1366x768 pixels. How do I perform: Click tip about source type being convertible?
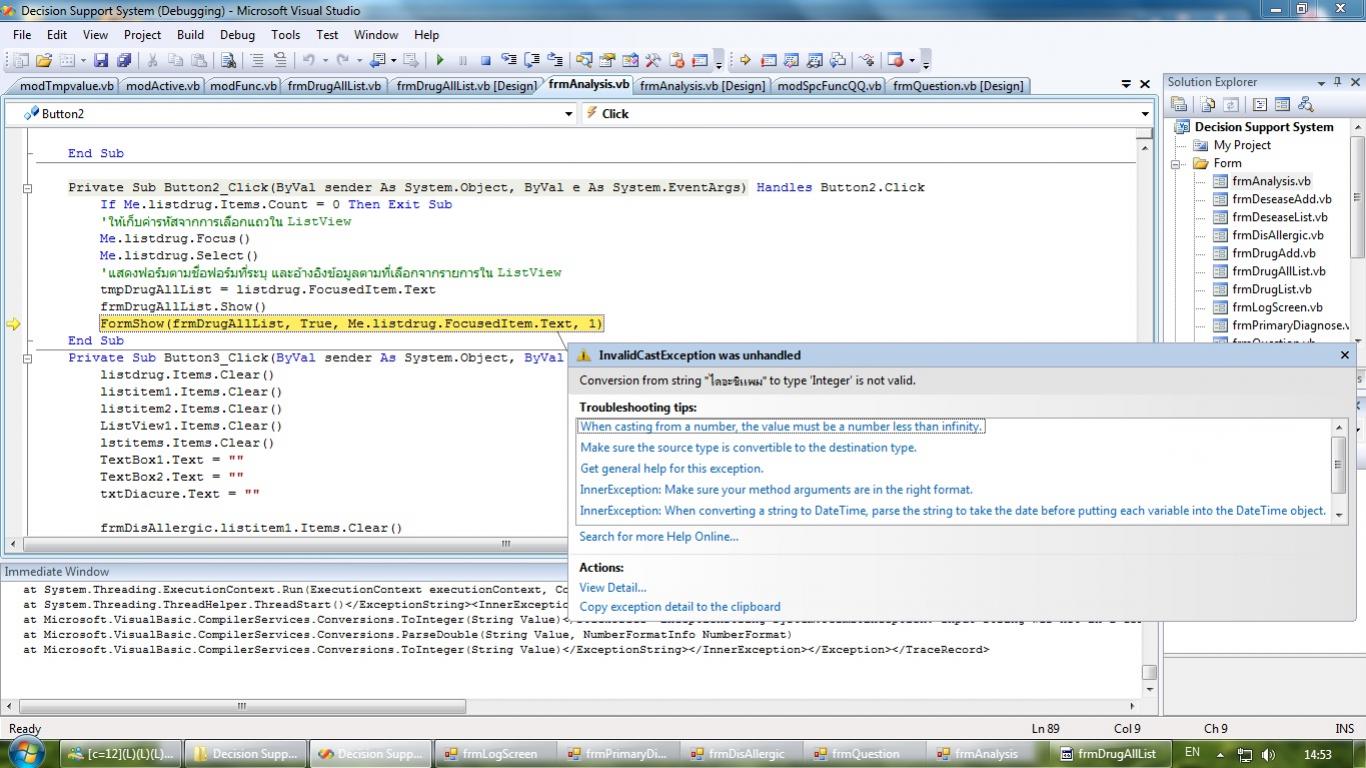[748, 448]
